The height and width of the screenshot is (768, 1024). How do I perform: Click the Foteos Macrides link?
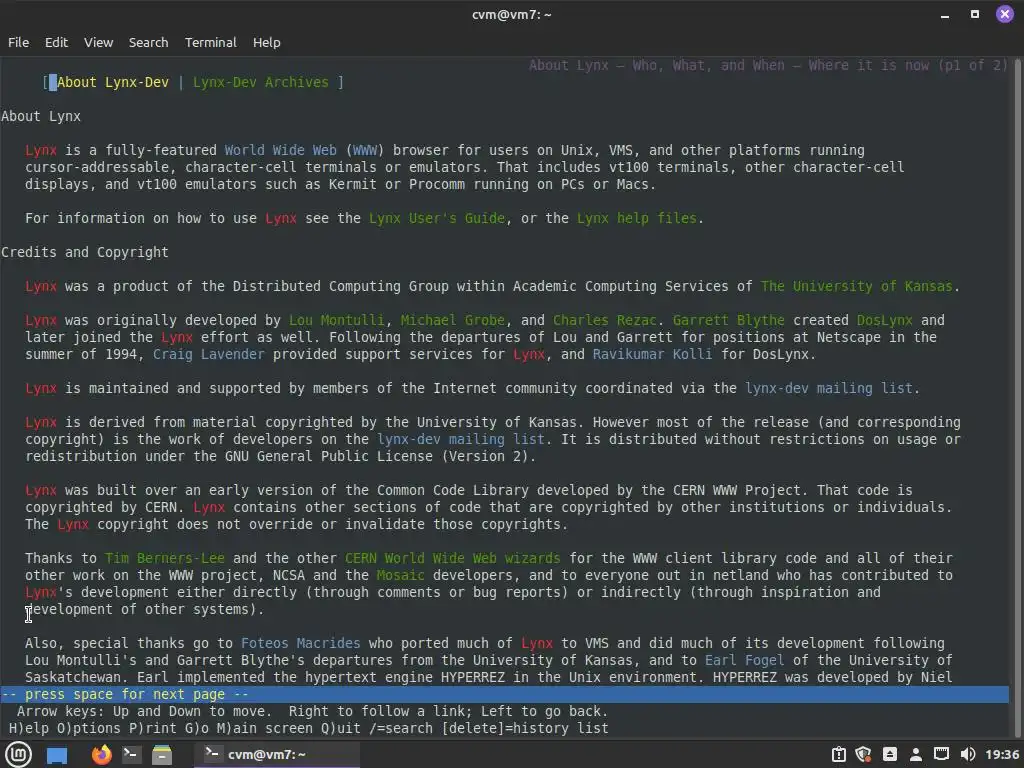[300, 643]
